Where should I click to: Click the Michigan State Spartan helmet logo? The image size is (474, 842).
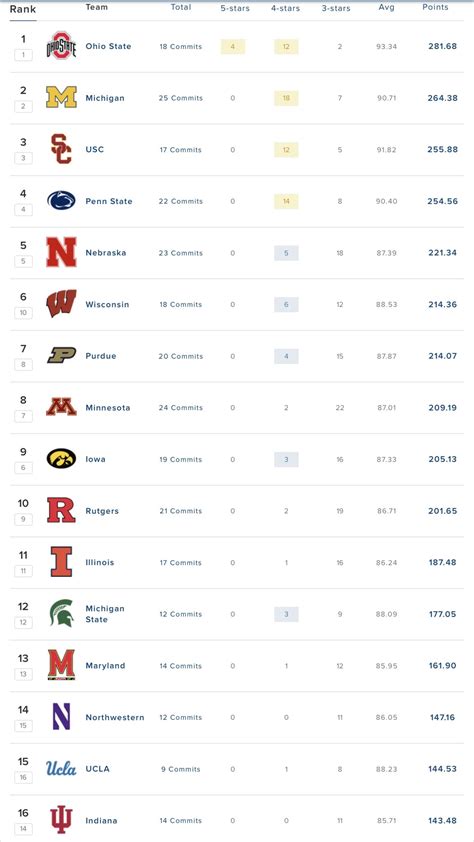61,613
